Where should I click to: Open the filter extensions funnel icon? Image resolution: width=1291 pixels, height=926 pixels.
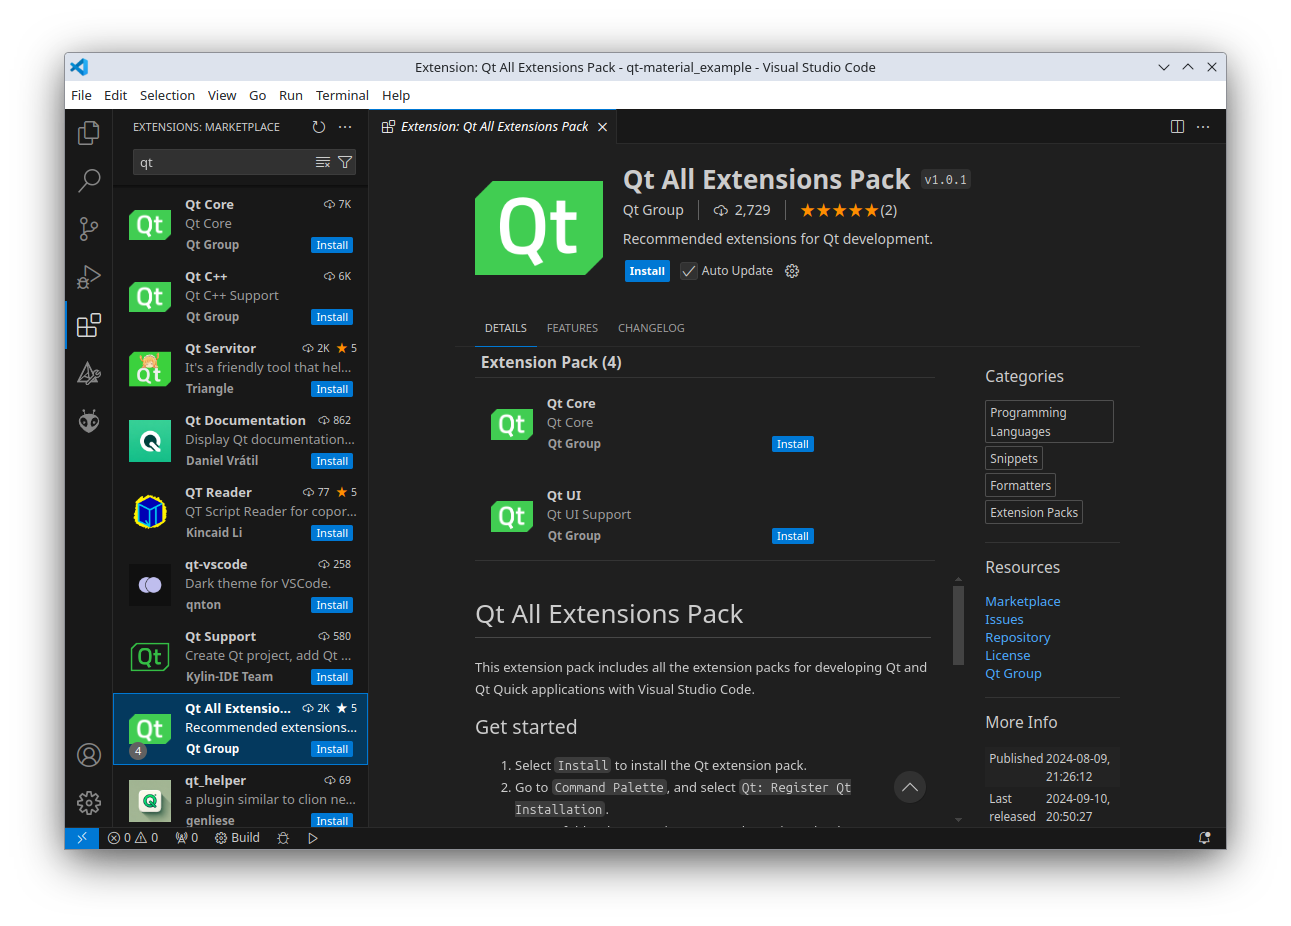point(345,162)
